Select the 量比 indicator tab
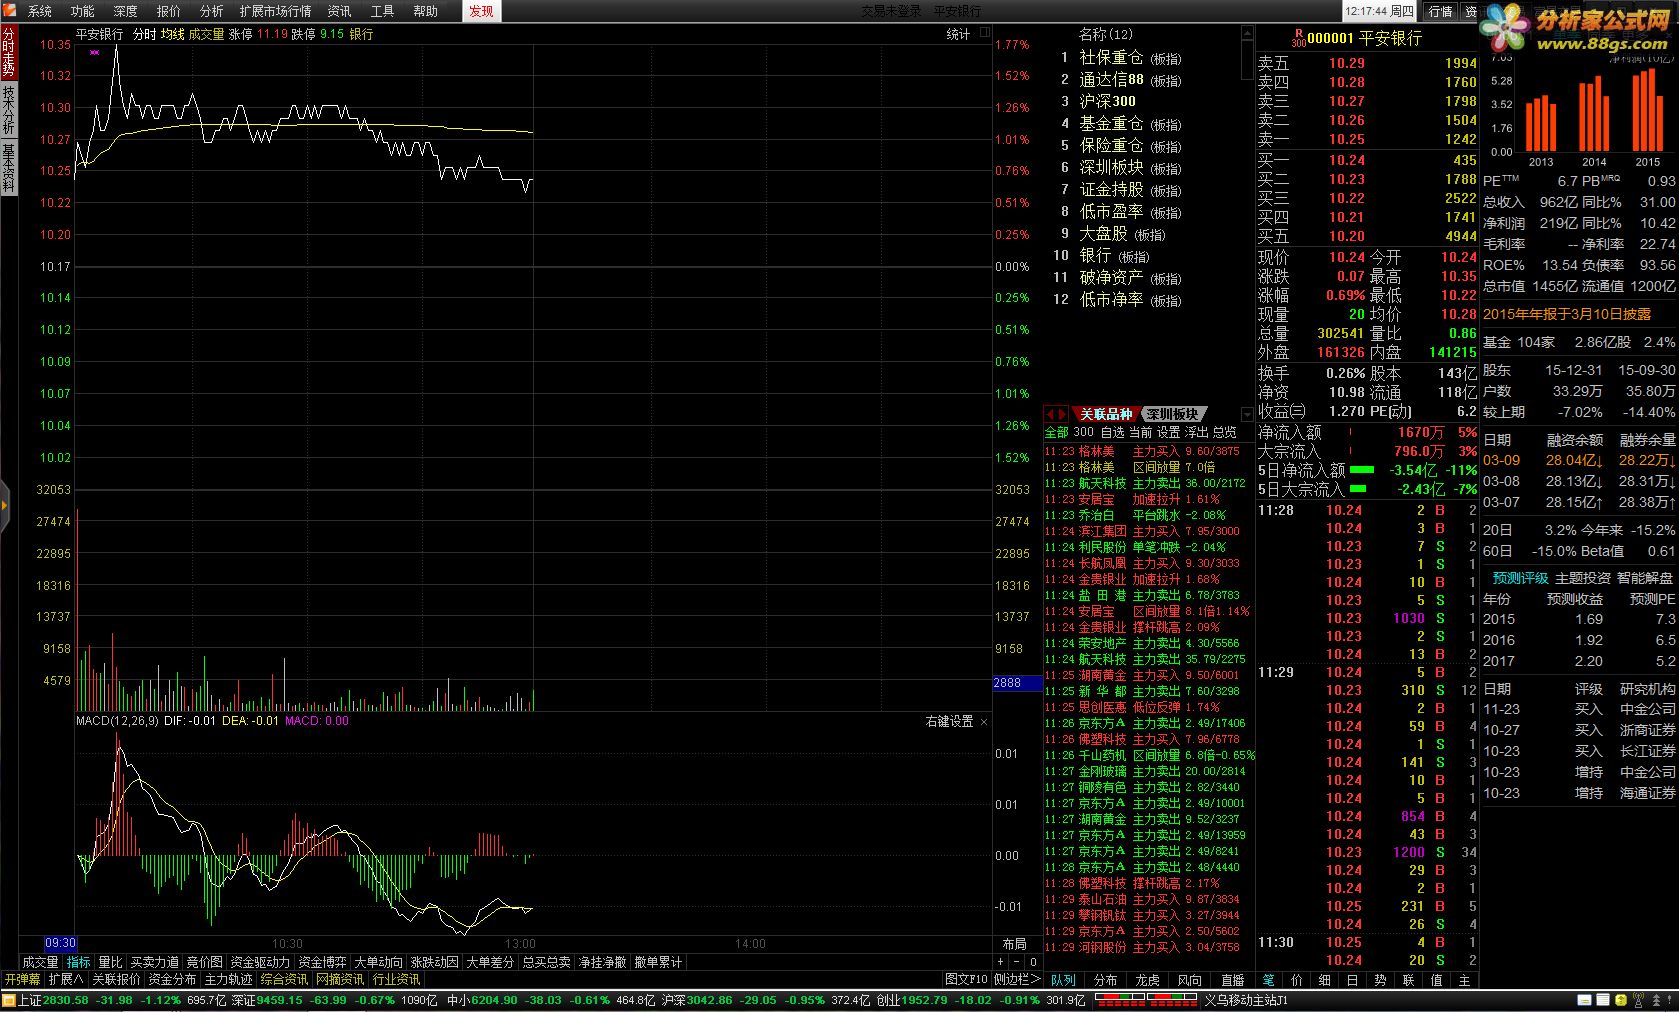Image resolution: width=1679 pixels, height=1012 pixels. coord(110,962)
